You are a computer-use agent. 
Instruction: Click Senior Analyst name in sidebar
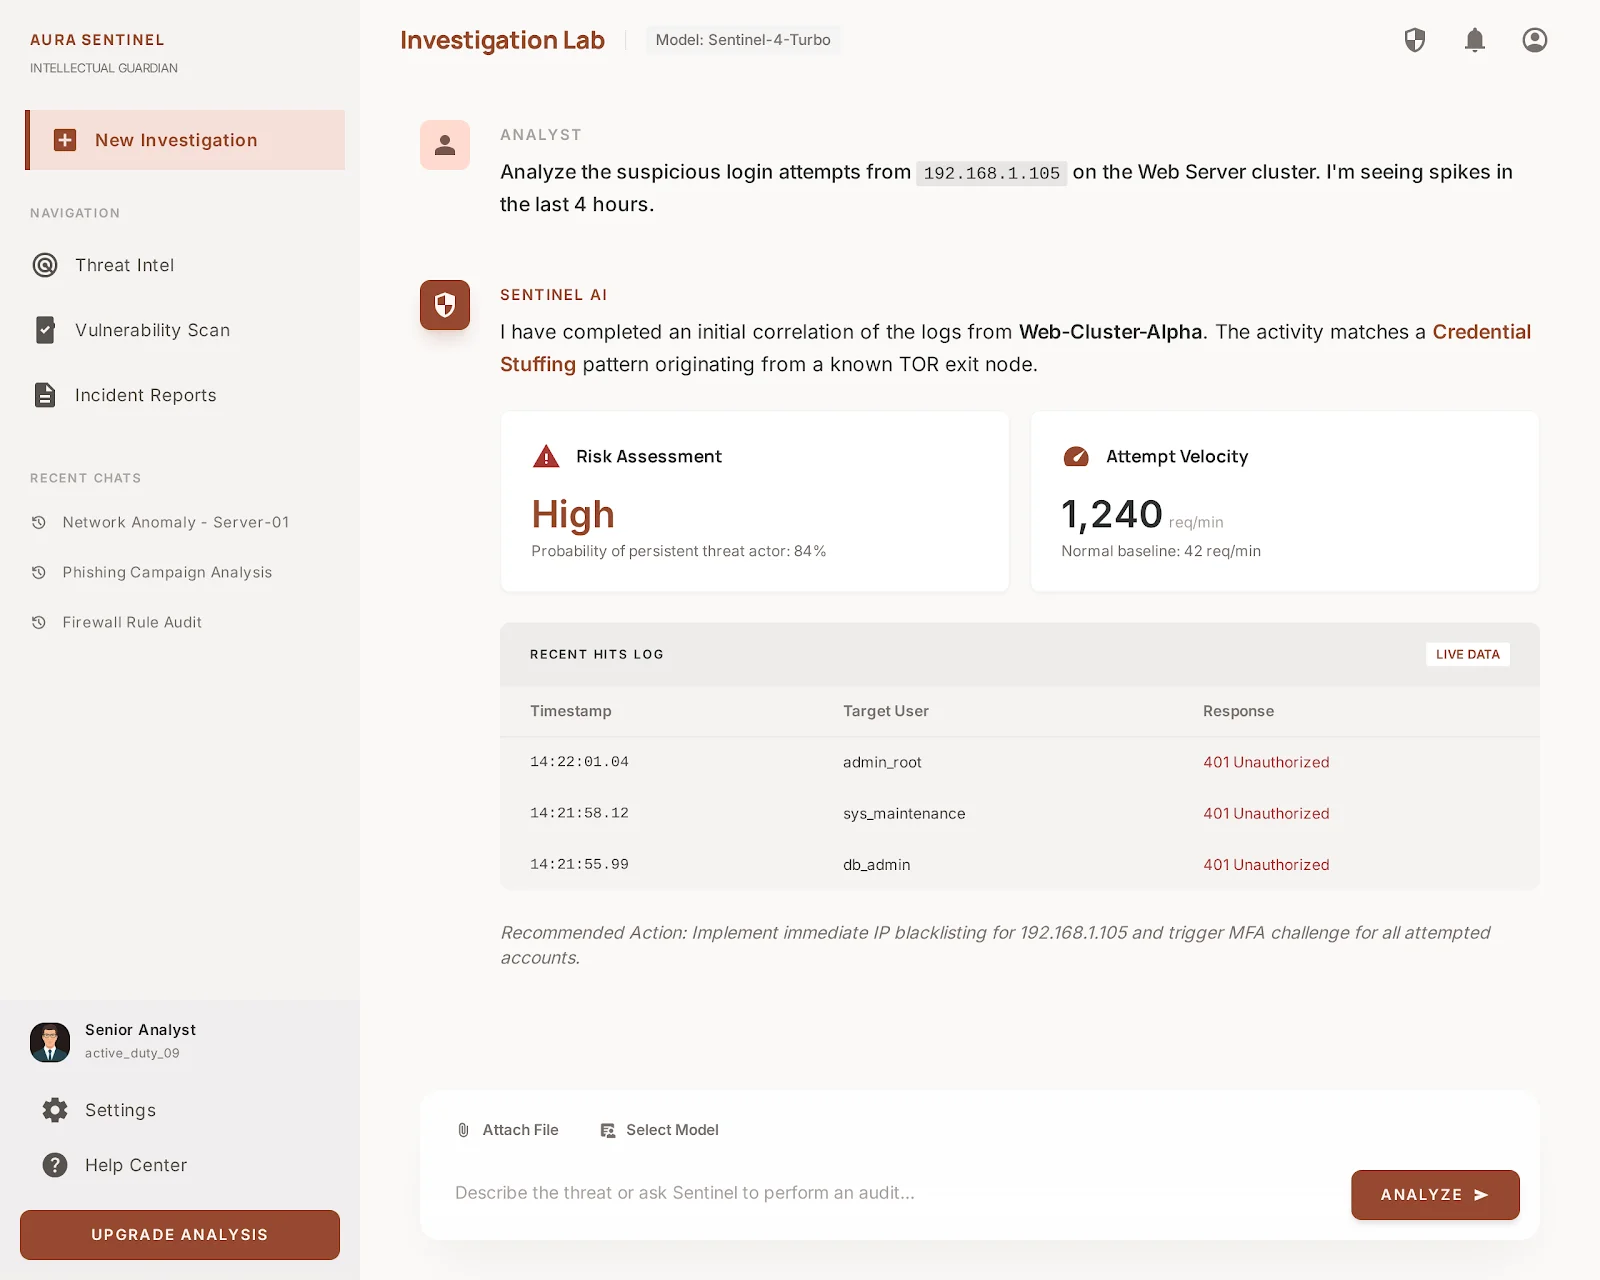(140, 1030)
